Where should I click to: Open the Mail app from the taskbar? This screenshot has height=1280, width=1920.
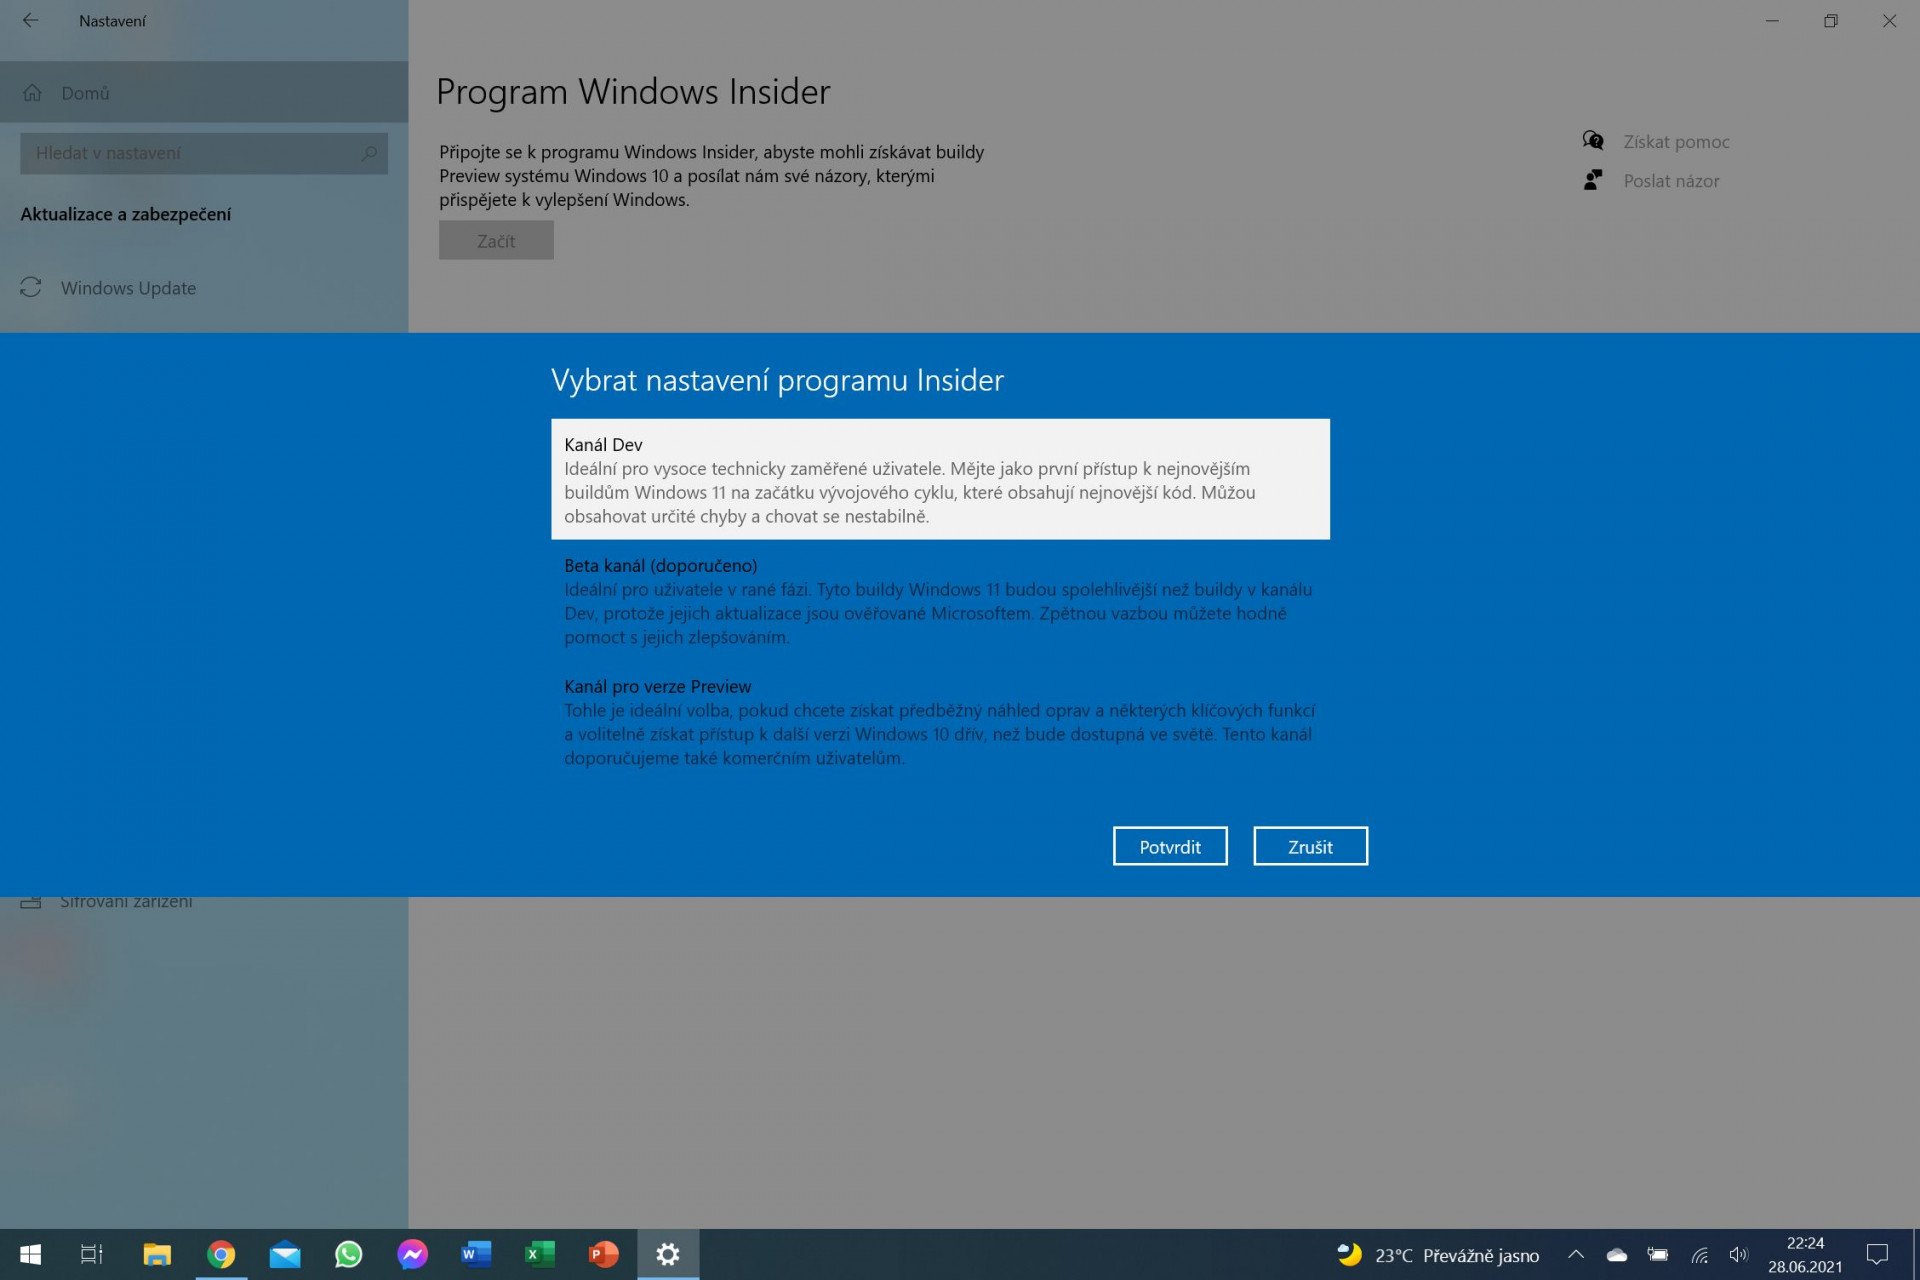(285, 1254)
